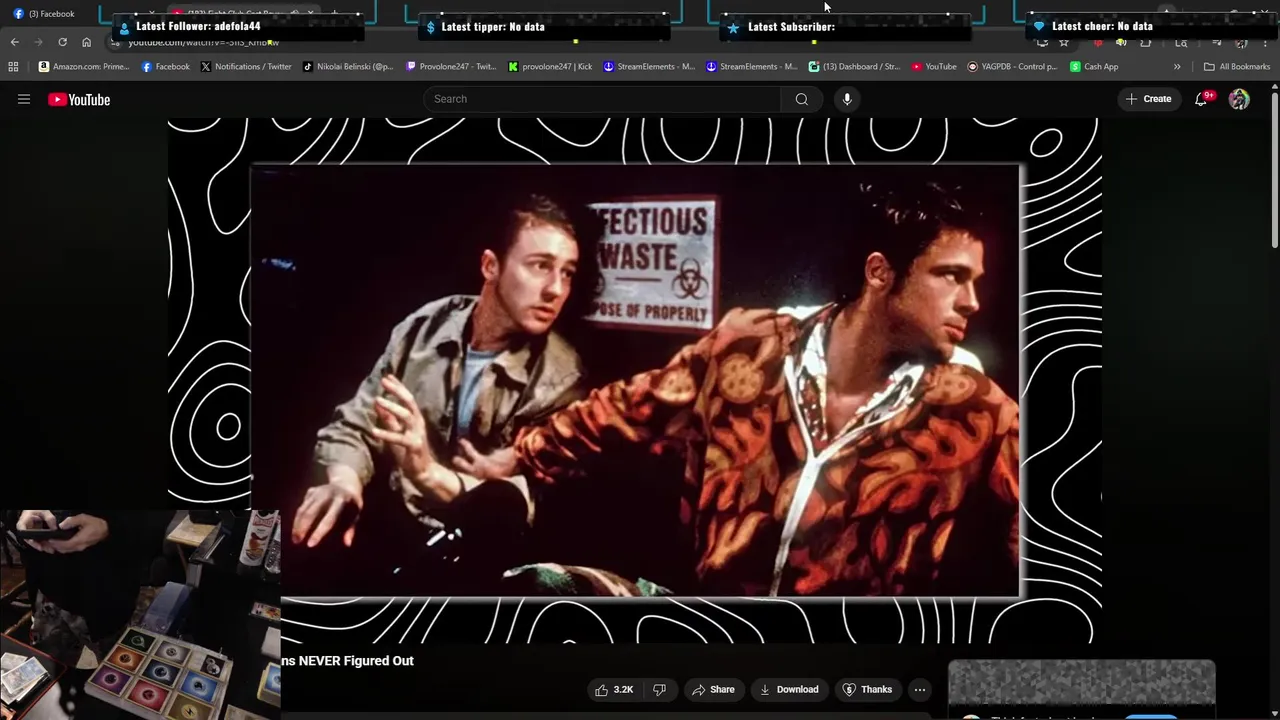This screenshot has height=720, width=1280.
Task: Open the browser home icon
Action: click(x=86, y=42)
